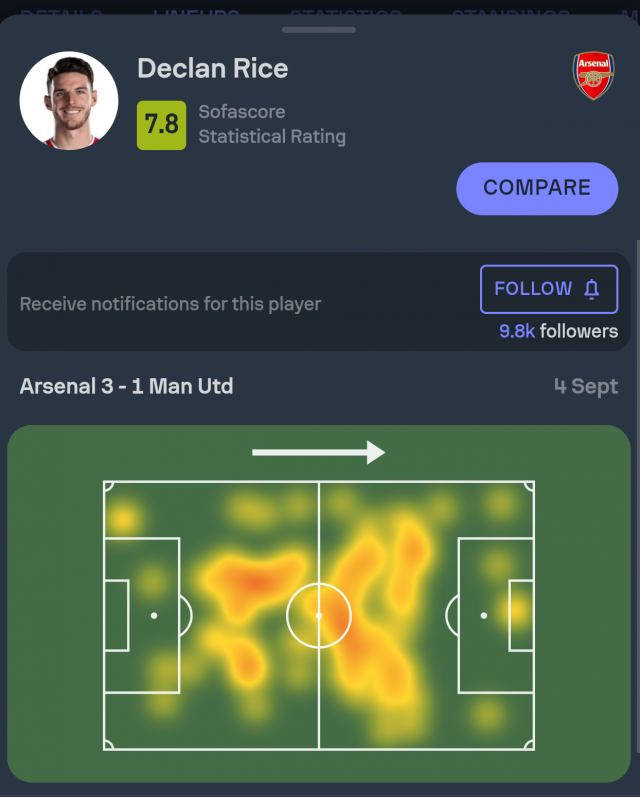Click the bell icon in Follow button
The image size is (640, 797).
pyautogui.click(x=591, y=289)
